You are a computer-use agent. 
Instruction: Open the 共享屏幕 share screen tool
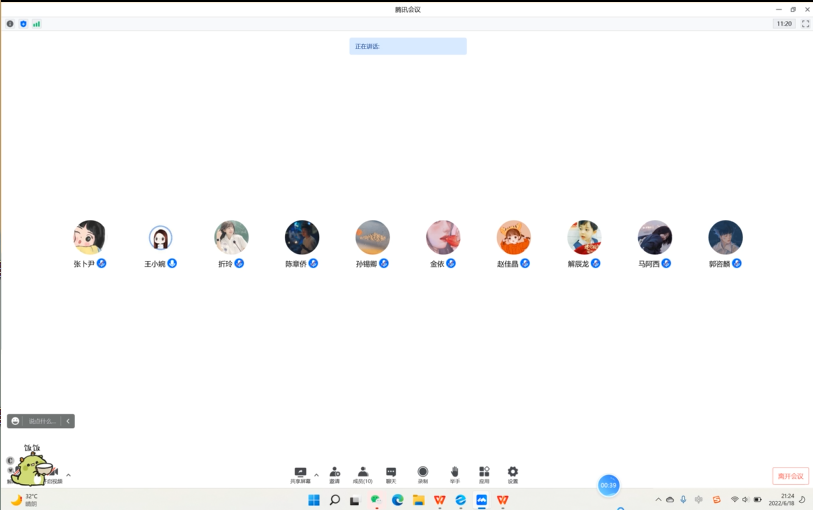300,473
